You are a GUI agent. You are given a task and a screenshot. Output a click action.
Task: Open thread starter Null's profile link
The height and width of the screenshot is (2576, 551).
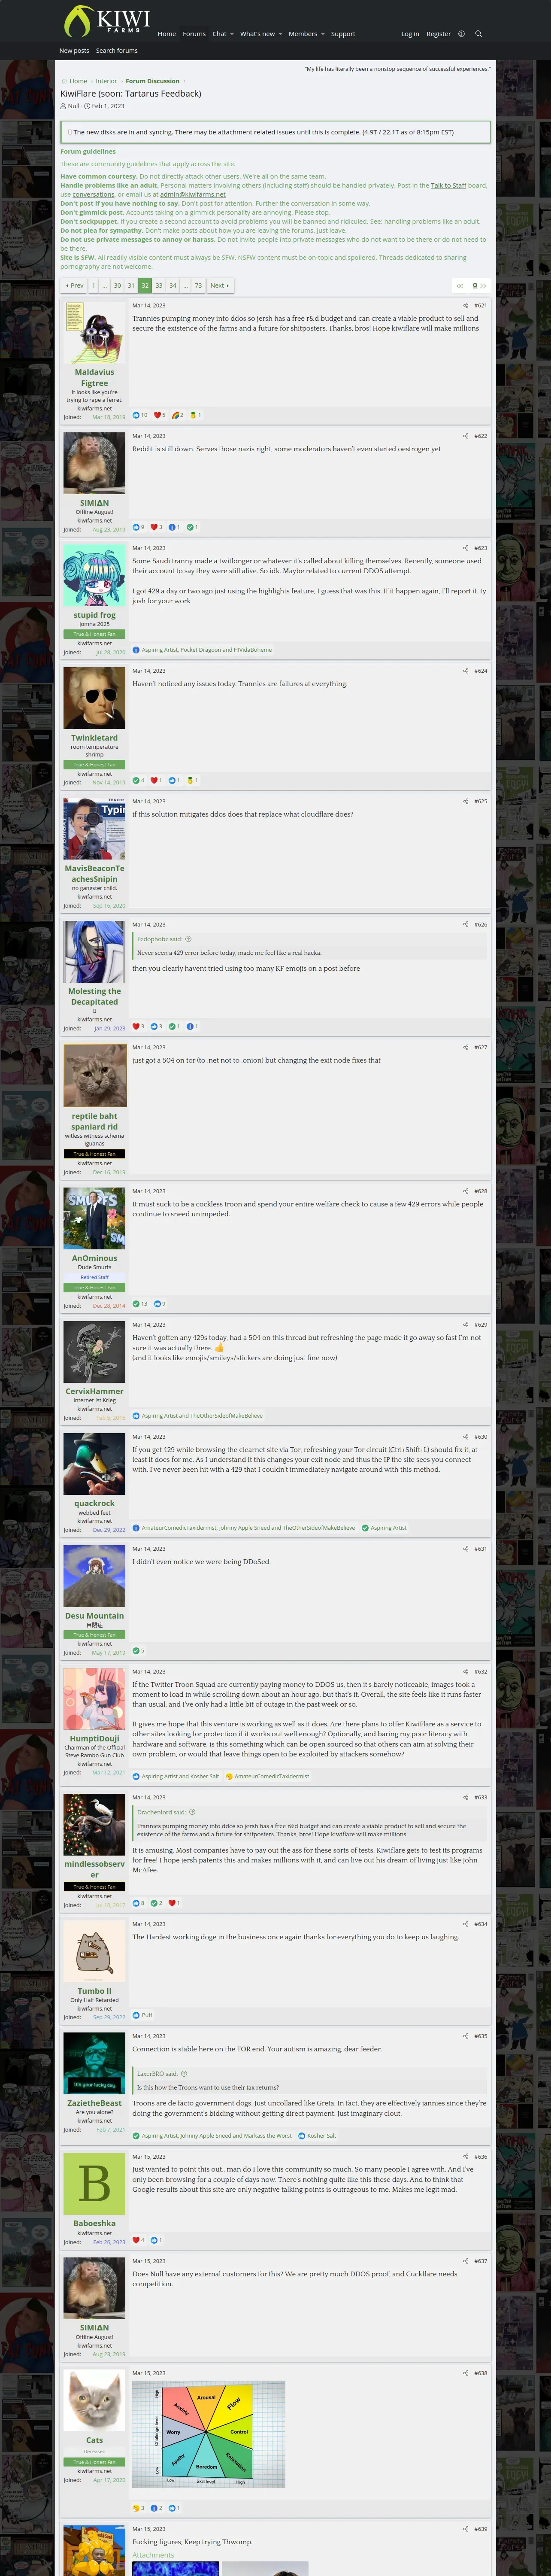[73, 106]
